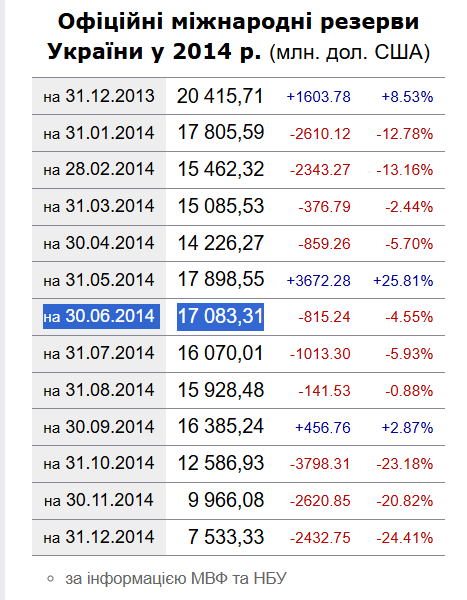Click the title 'Офіційні міжнародні резерви України'
The width and height of the screenshot is (467, 600).
tap(238, 36)
